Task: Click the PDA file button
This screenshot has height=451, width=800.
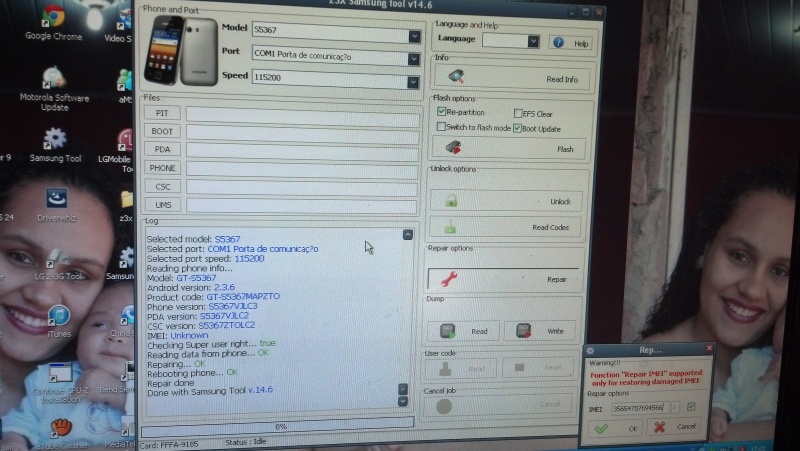Action: [x=162, y=149]
